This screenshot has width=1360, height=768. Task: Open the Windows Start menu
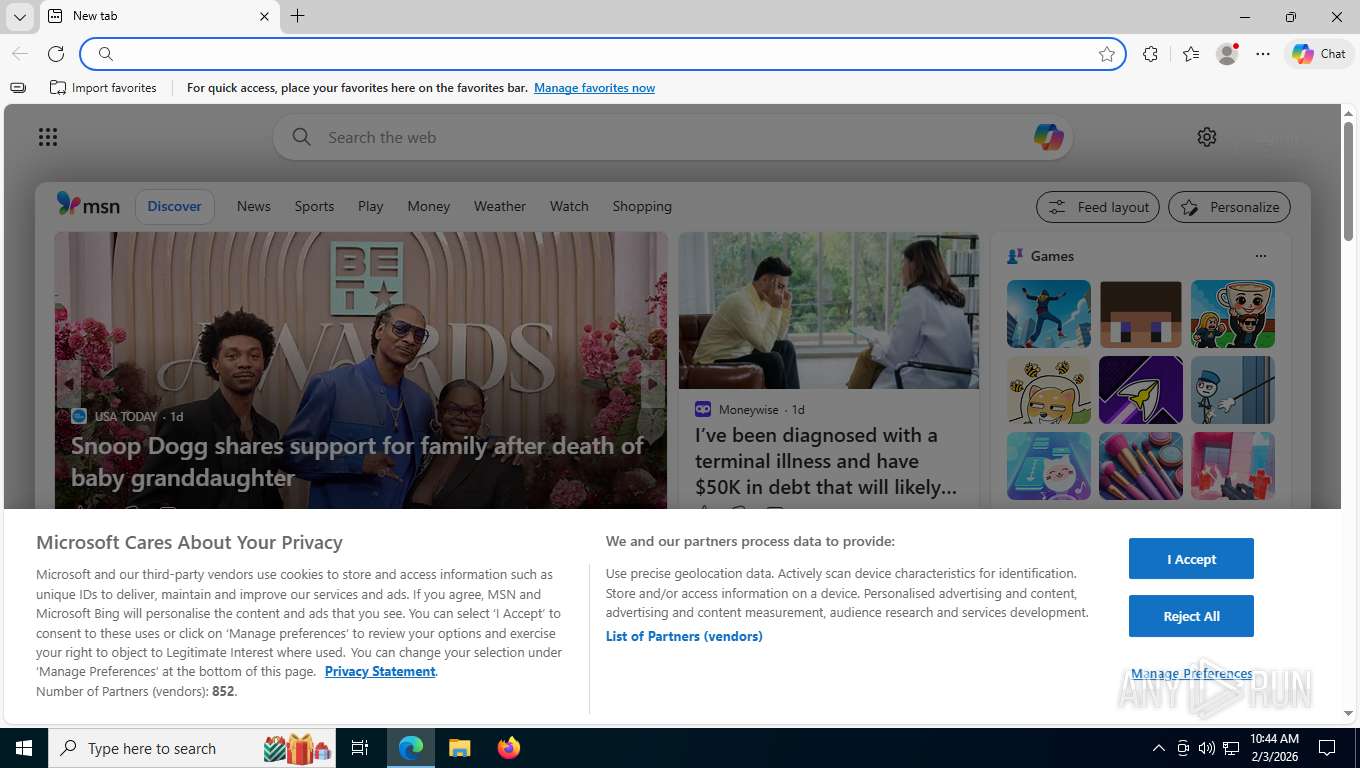coord(23,748)
